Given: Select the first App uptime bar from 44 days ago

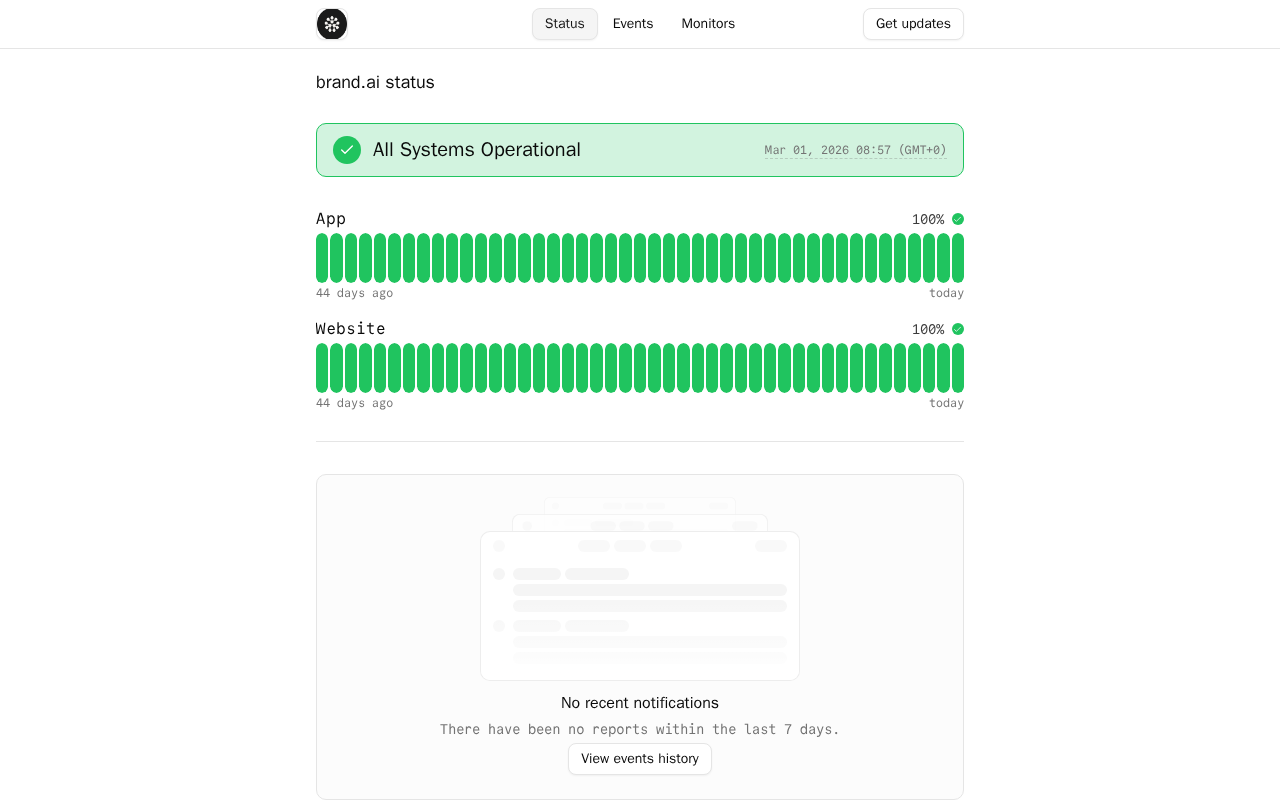Looking at the screenshot, I should [x=322, y=258].
